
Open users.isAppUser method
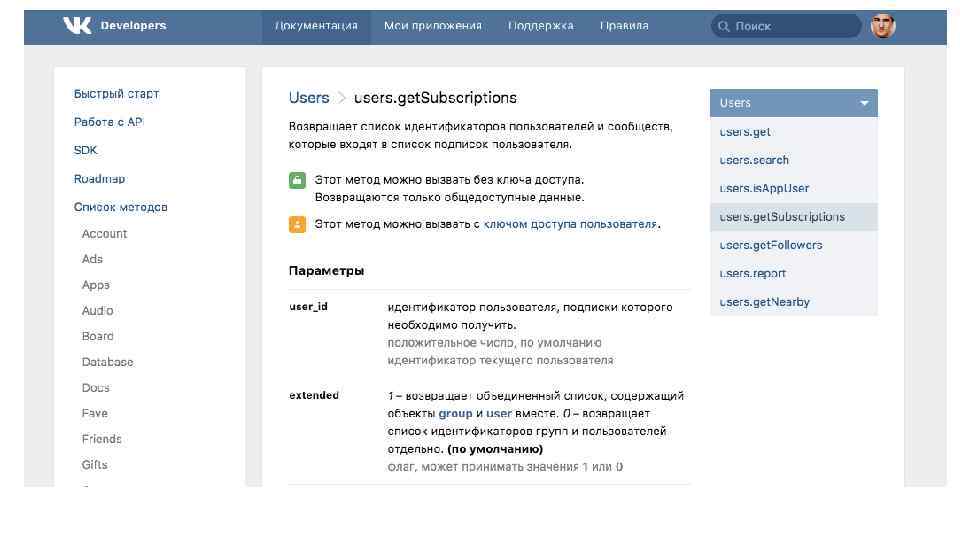tap(764, 188)
